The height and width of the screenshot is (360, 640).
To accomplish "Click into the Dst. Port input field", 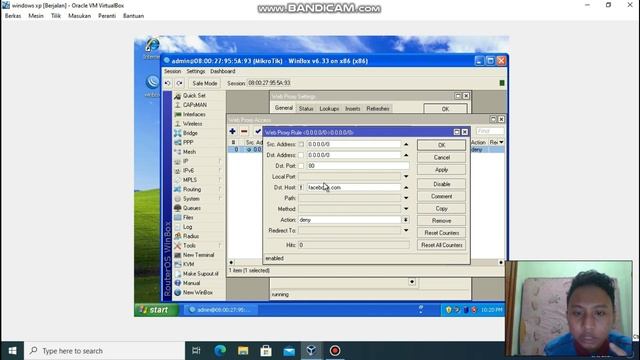I will click(x=358, y=166).
